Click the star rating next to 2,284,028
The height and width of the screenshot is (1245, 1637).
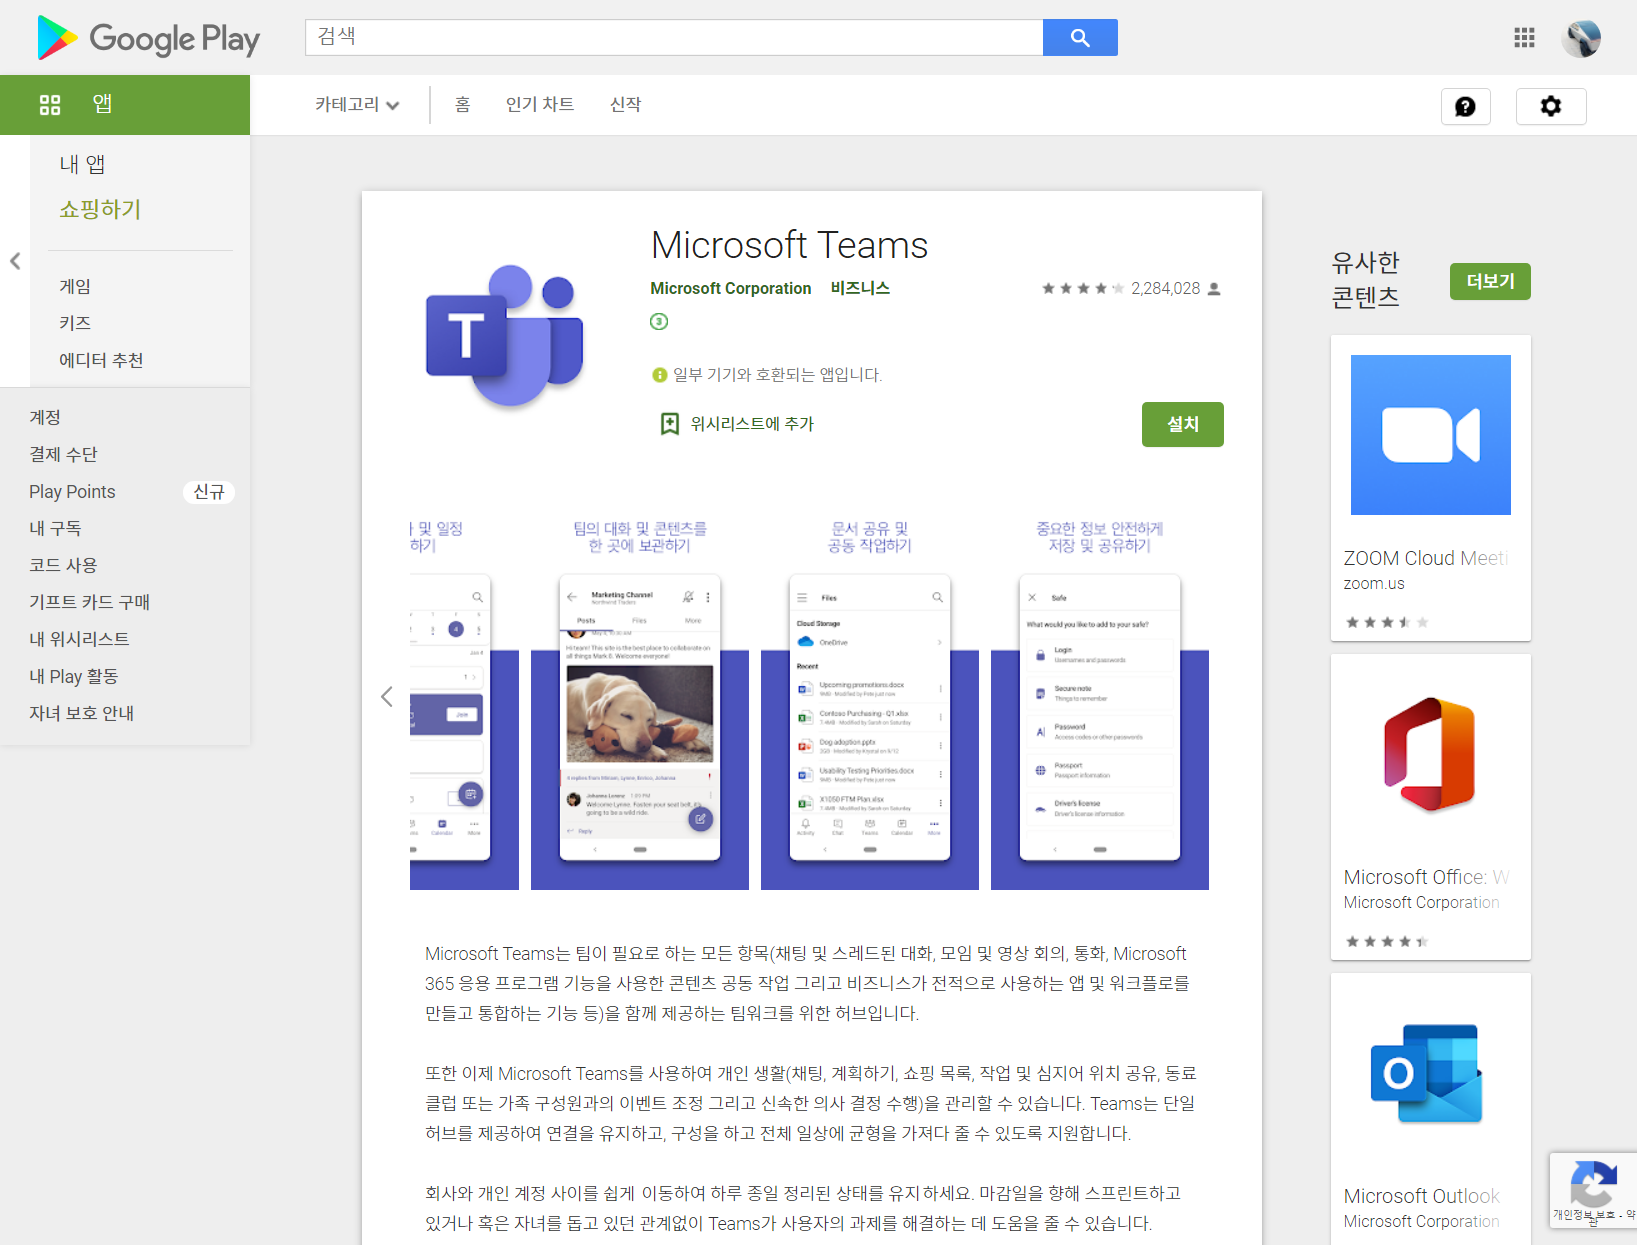tap(1083, 288)
